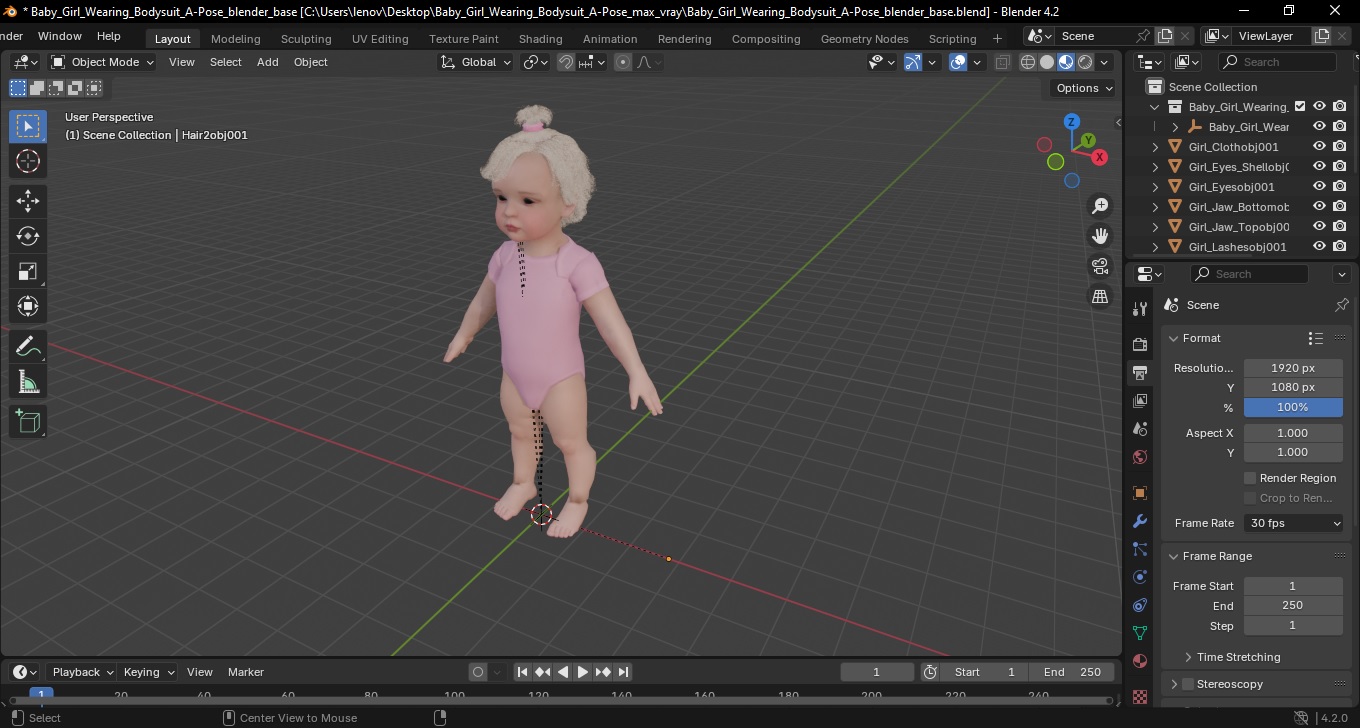This screenshot has width=1360, height=728.
Task: Hide Girl_Eyesobj001 in viewport
Action: click(x=1319, y=187)
